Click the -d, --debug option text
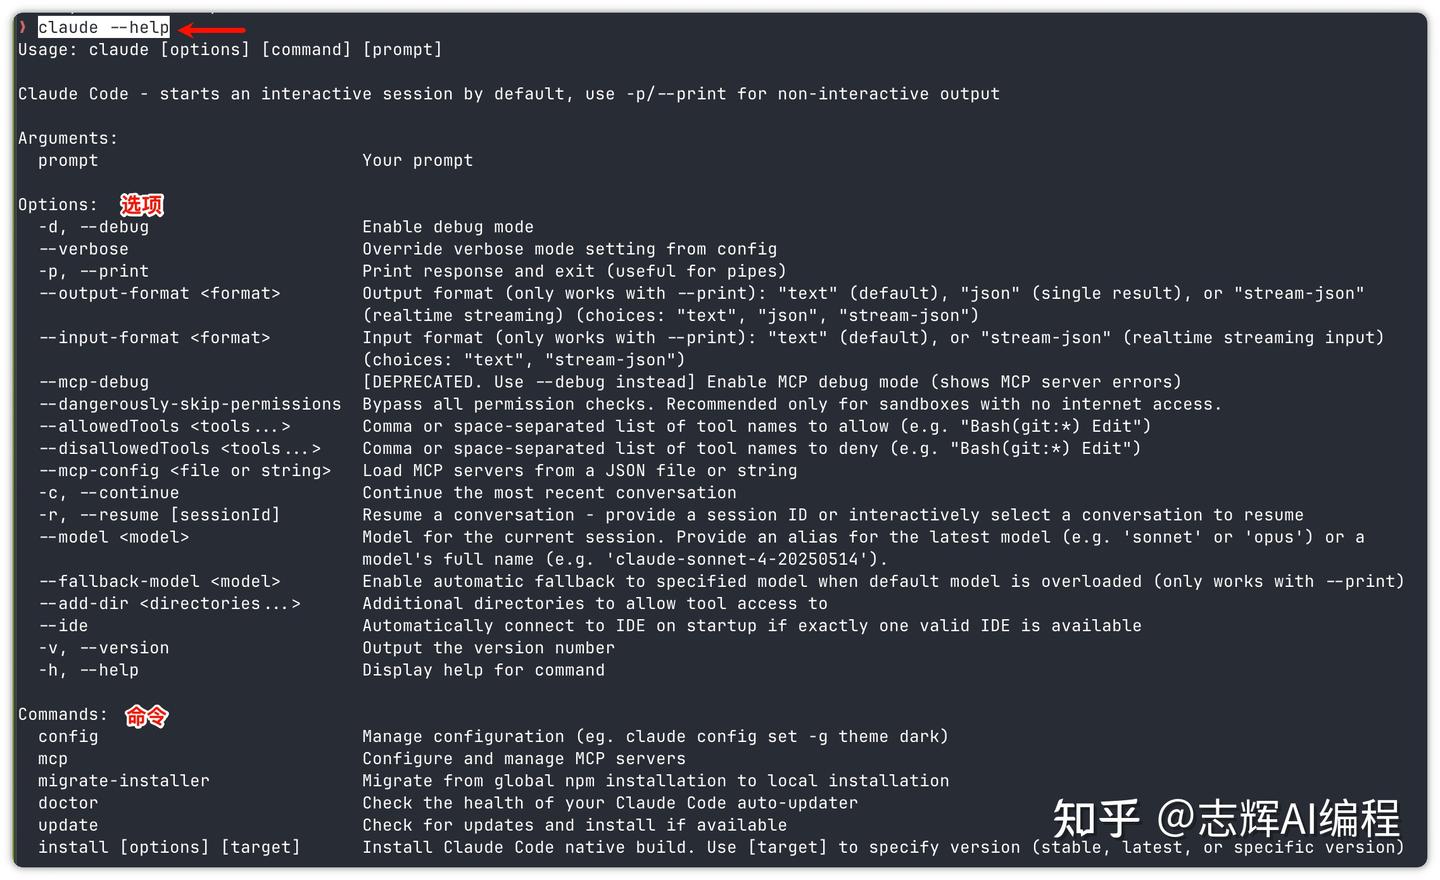Viewport: 1440px width, 880px height. coord(93,227)
